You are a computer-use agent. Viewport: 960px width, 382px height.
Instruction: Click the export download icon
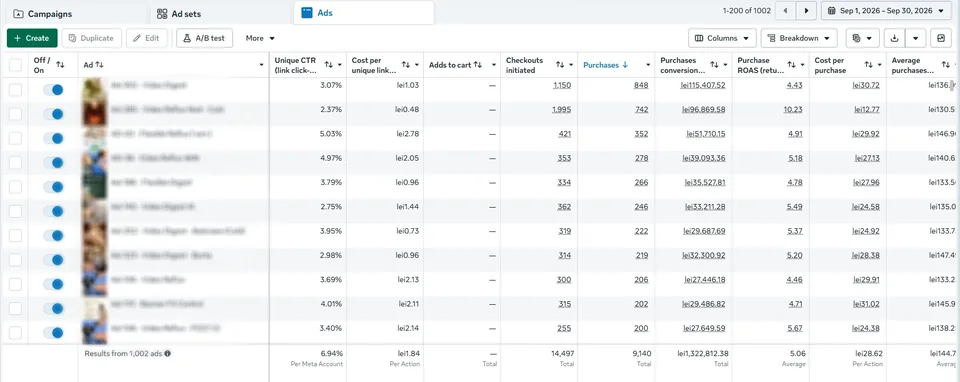pyautogui.click(x=894, y=38)
